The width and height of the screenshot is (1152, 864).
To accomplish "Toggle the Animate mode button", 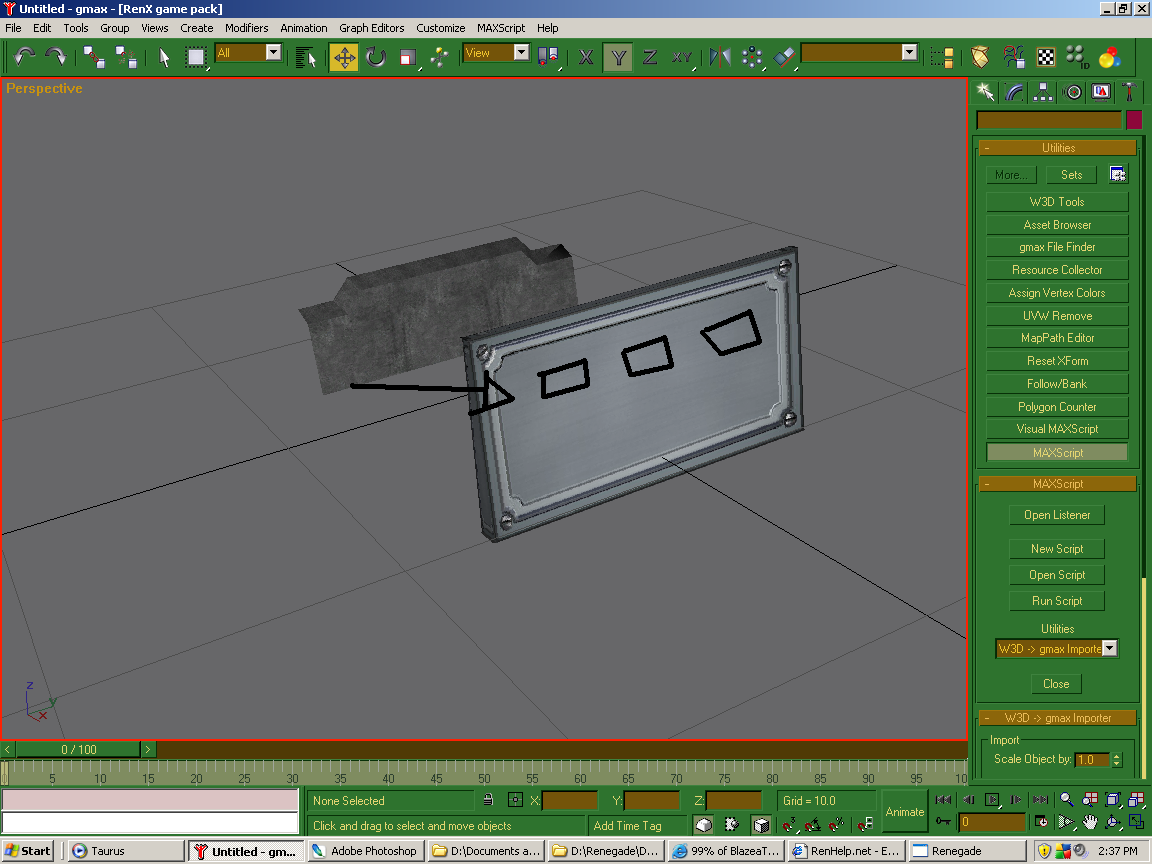I will coord(904,811).
